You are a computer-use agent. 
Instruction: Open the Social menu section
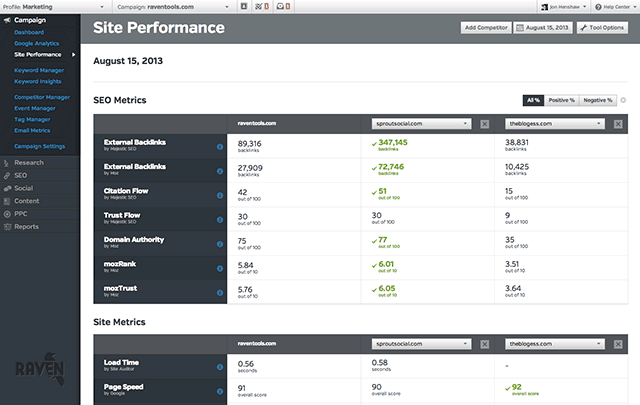pos(40,188)
